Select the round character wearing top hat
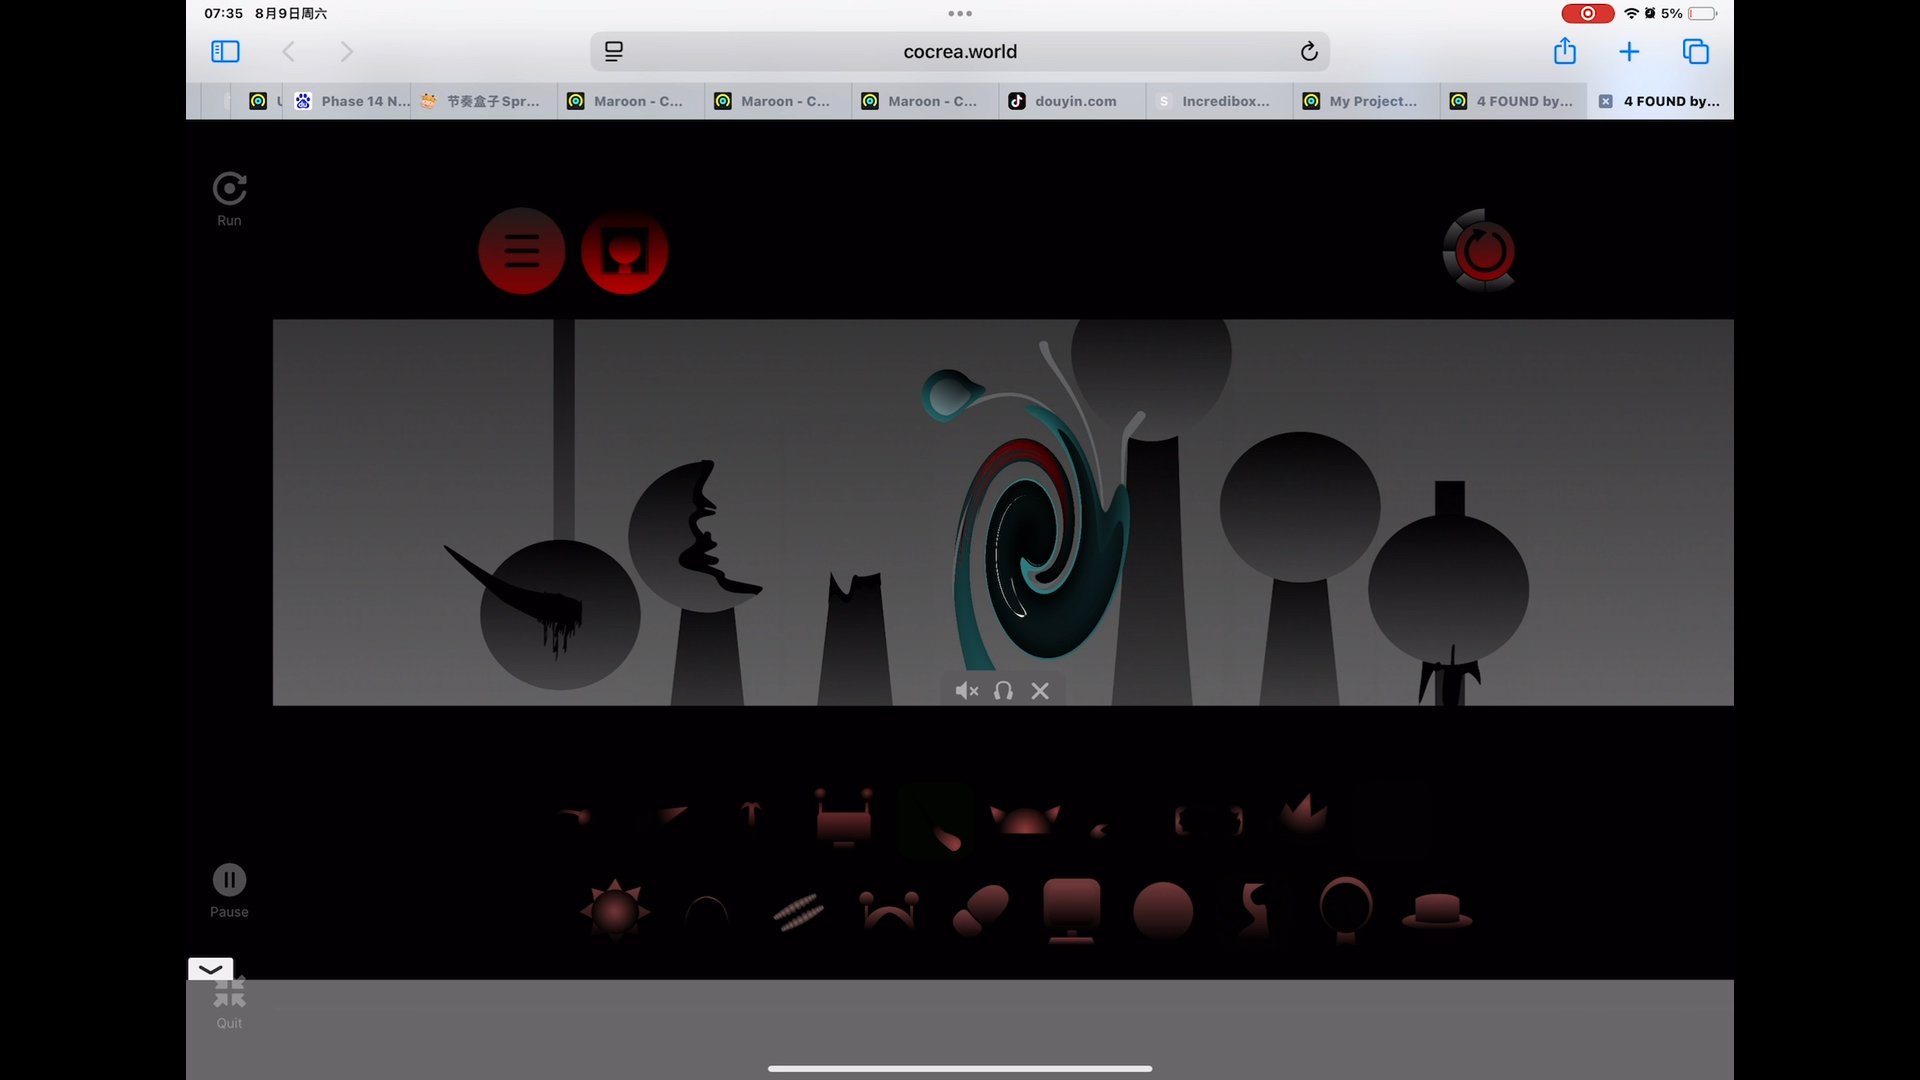 coord(1448,593)
